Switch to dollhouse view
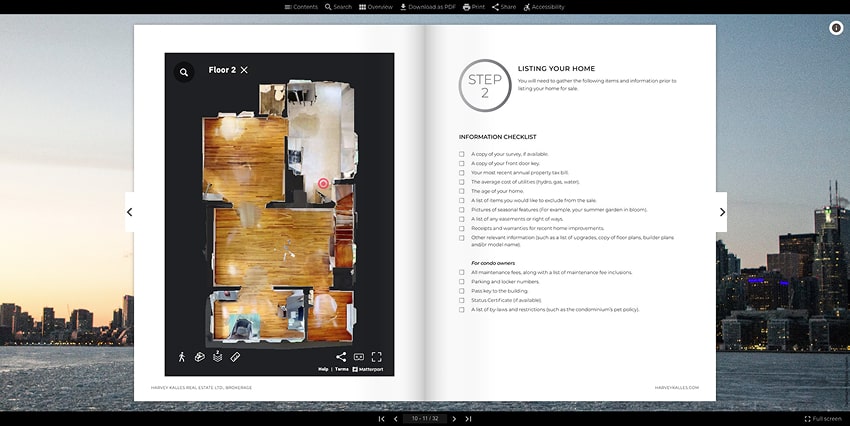Screen dimensions: 850x426 click(x=199, y=357)
